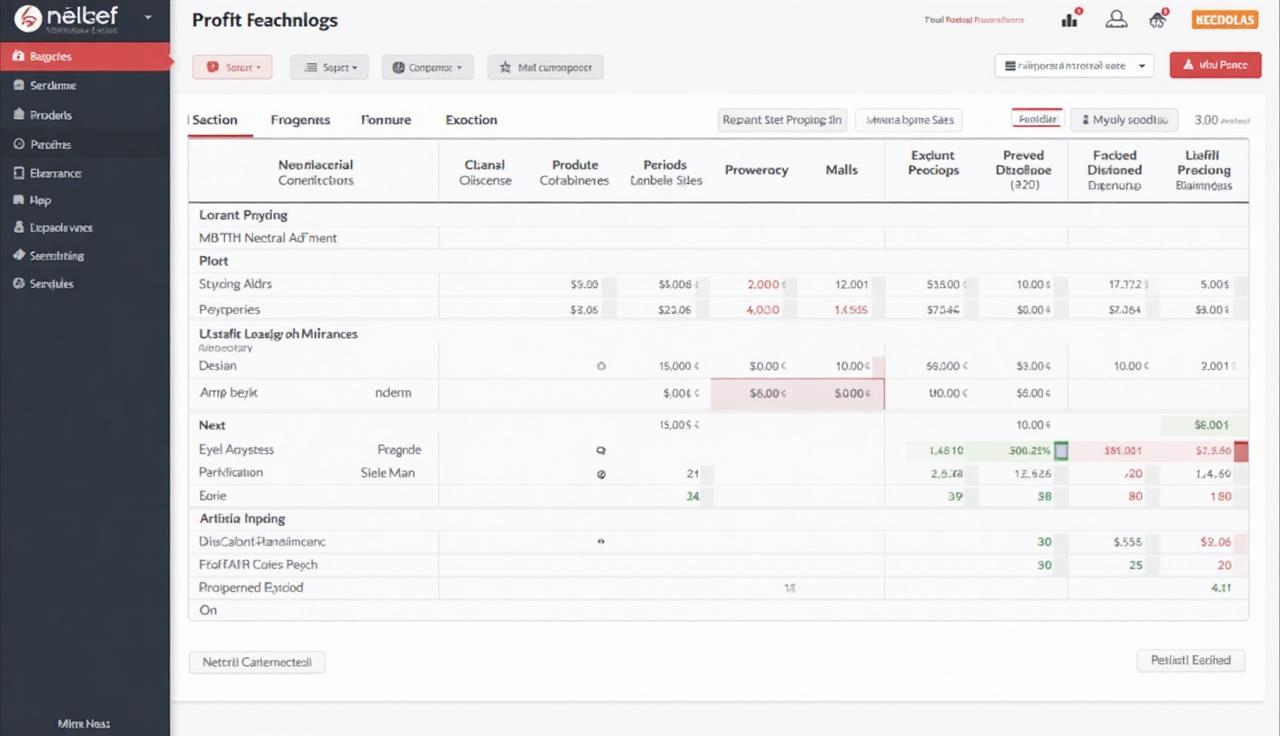Click the Seerofrting sidebar tag icon
This screenshot has height=736, width=1280.
click(x=19, y=256)
